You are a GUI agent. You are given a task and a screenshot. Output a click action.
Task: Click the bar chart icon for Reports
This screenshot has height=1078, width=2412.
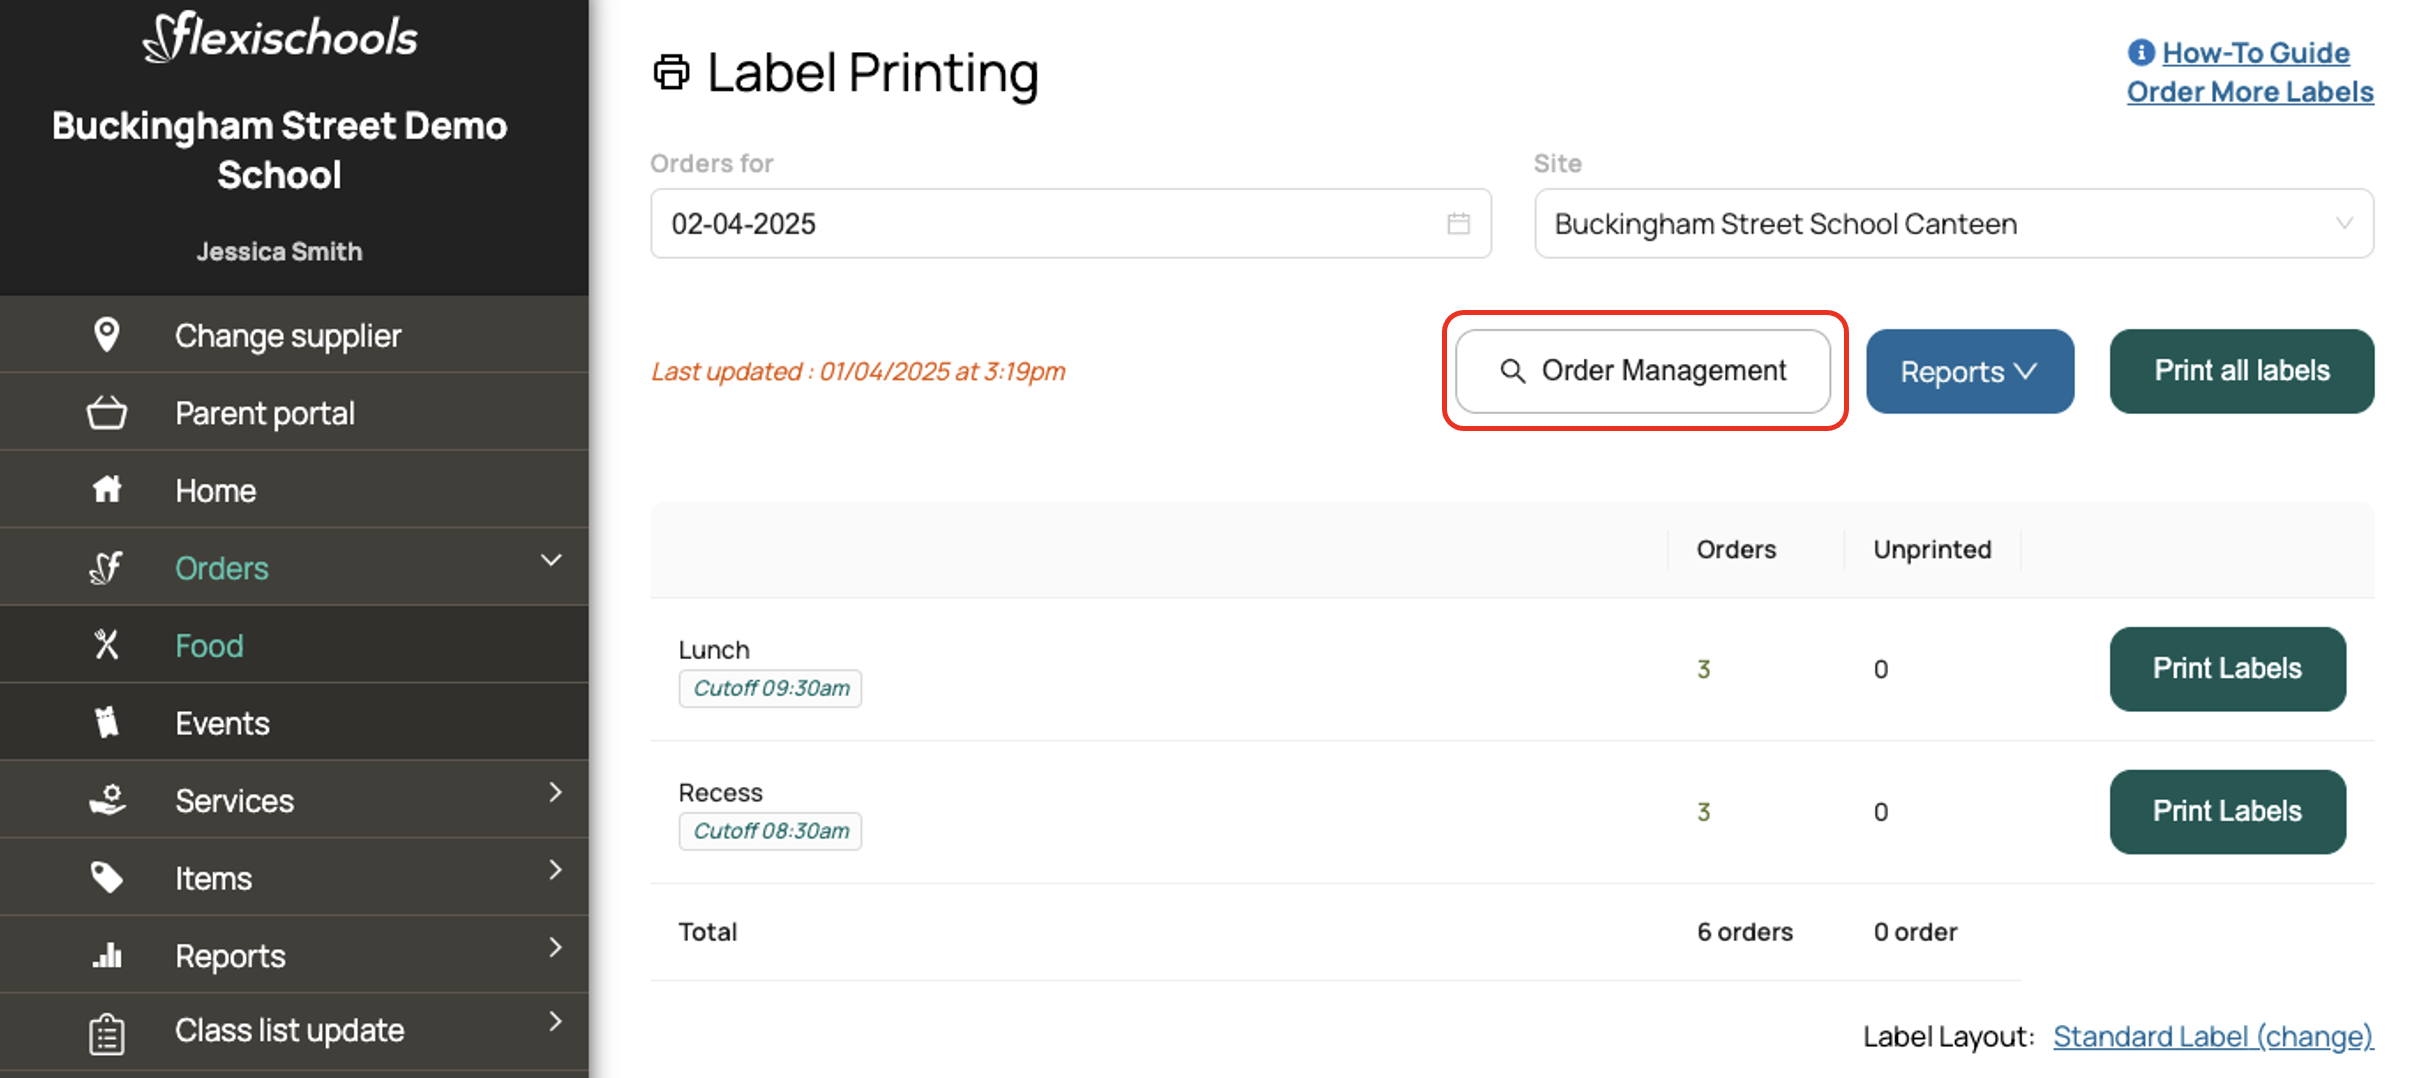(107, 955)
